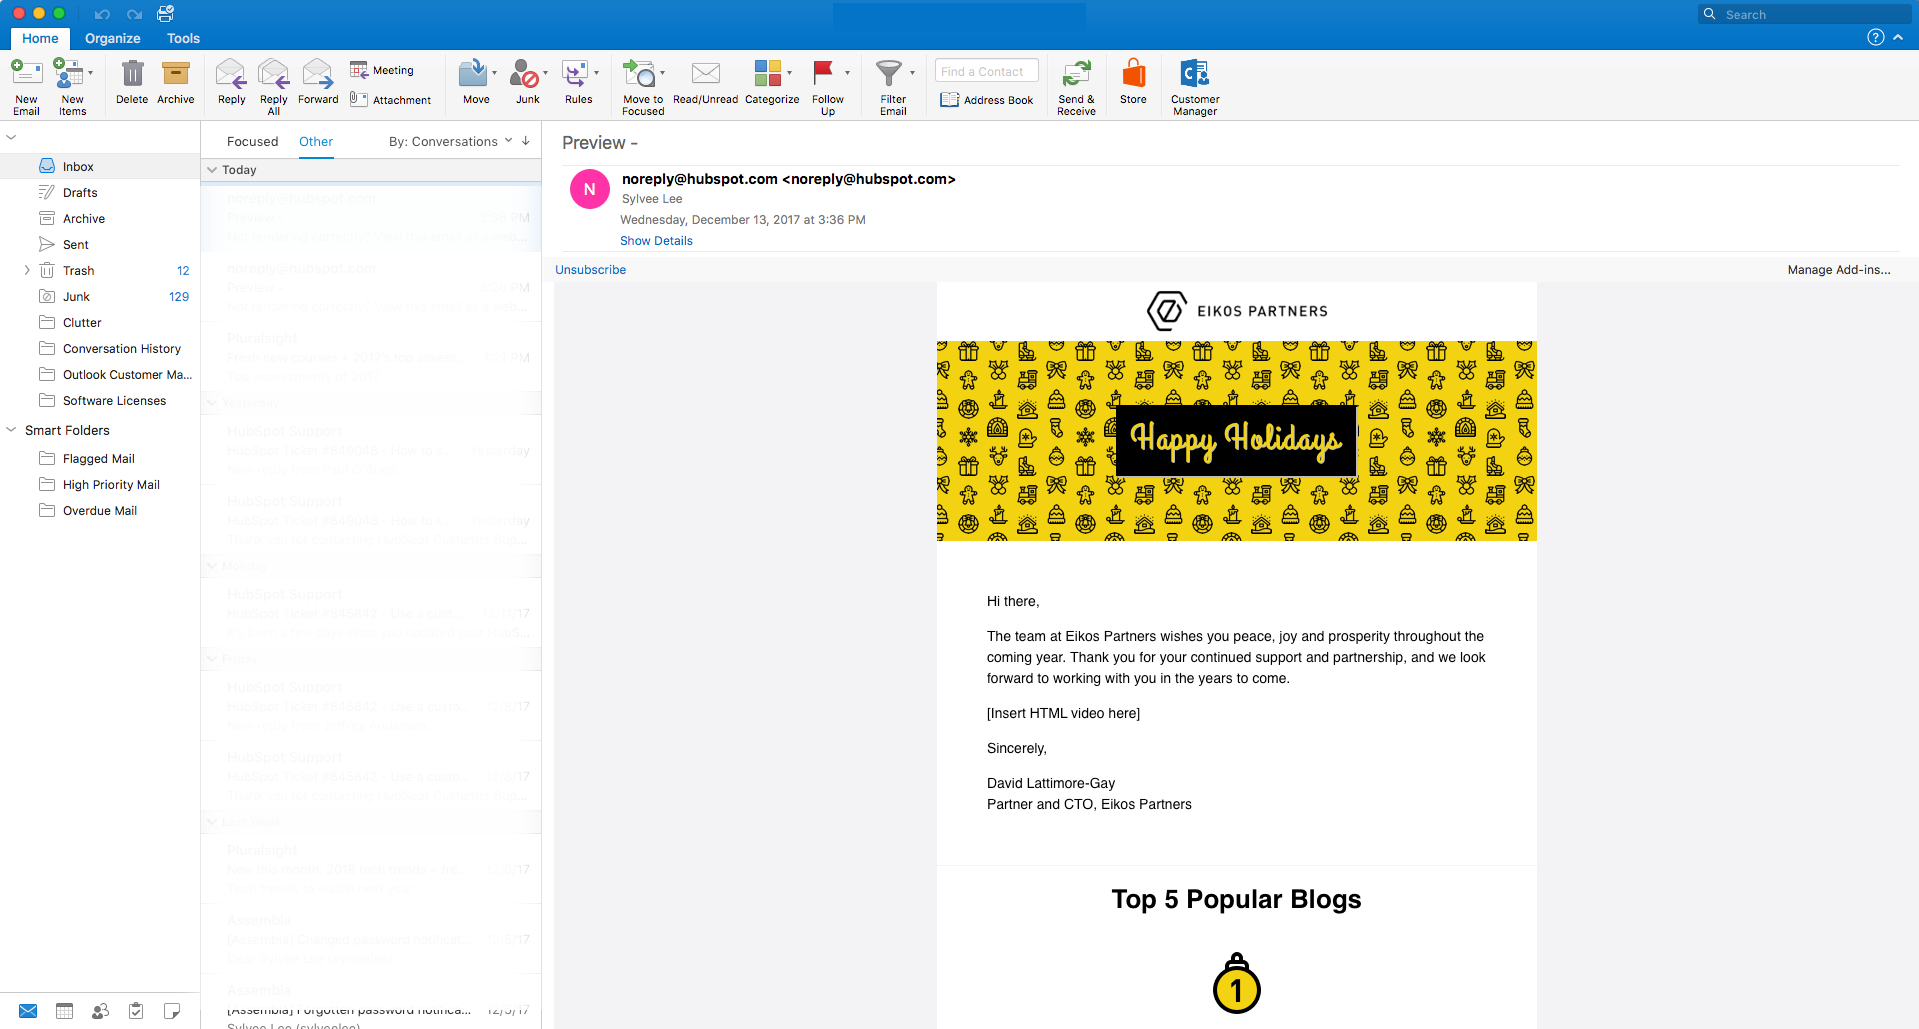Click the Filter Email funnel icon
Image resolution: width=1919 pixels, height=1029 pixels.
pos(888,74)
